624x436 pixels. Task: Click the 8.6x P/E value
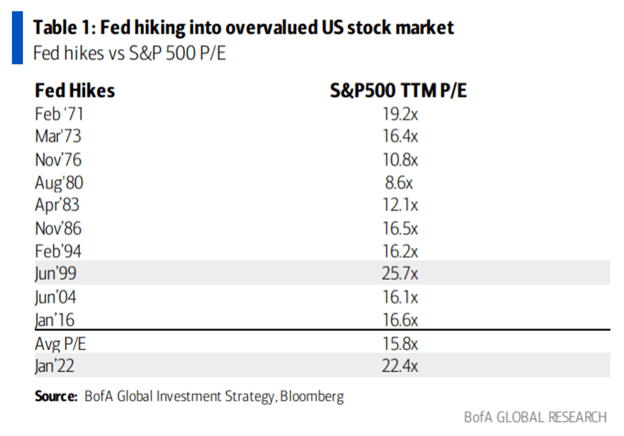click(x=399, y=186)
